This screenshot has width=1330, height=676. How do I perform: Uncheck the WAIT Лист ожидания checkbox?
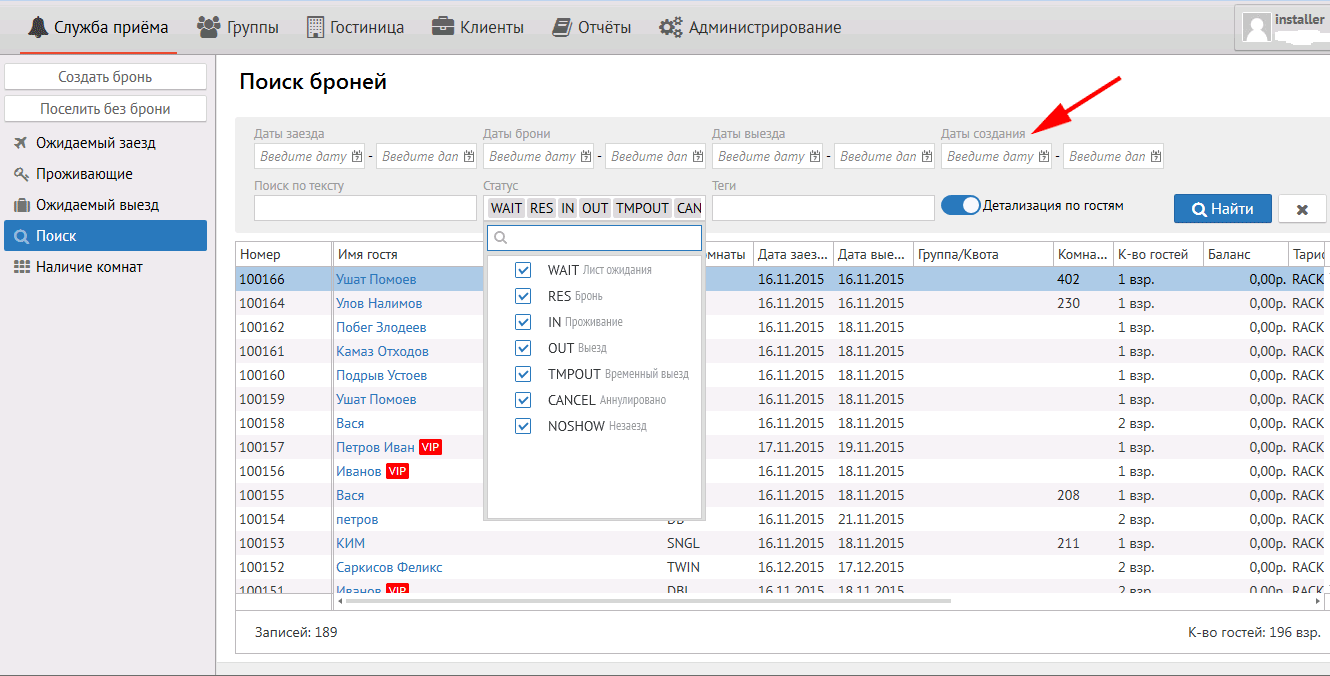coord(522,271)
